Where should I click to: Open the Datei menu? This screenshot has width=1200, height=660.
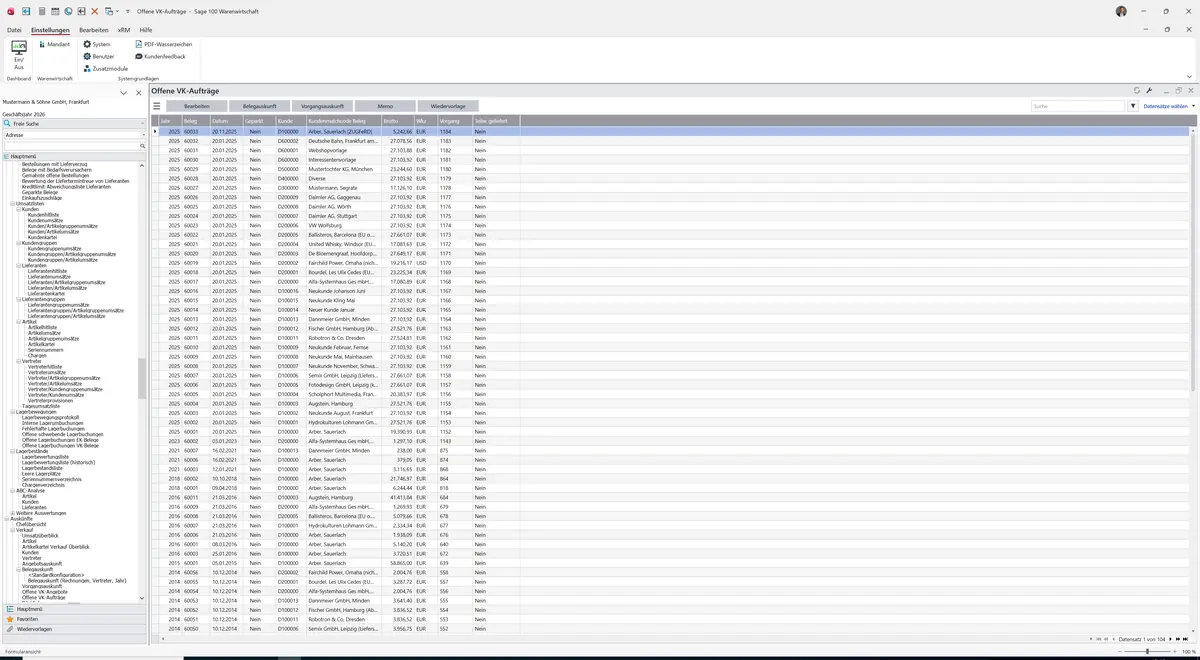pos(14,30)
